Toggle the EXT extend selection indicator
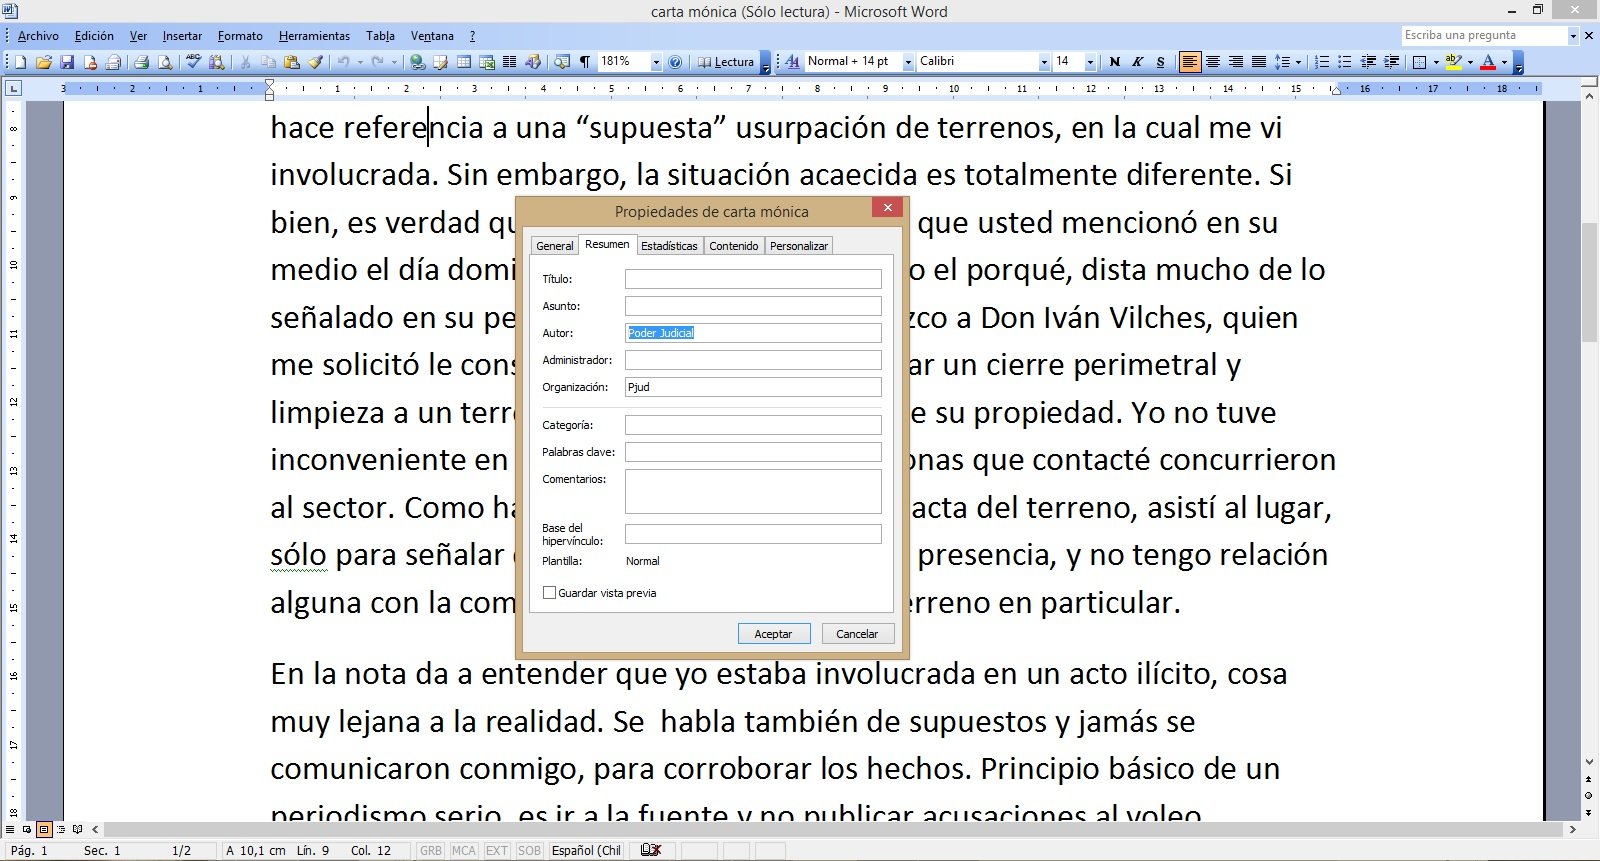The width and height of the screenshot is (1600, 861). tap(497, 850)
